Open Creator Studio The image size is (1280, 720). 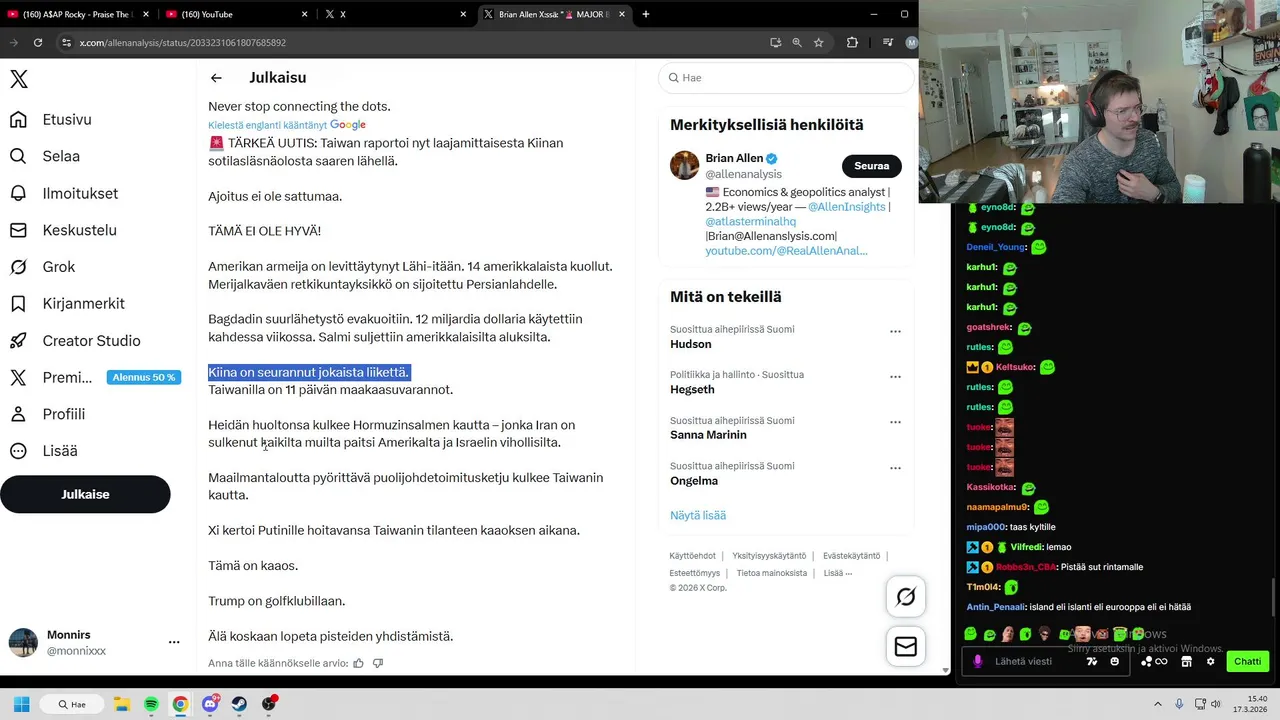[74, 341]
